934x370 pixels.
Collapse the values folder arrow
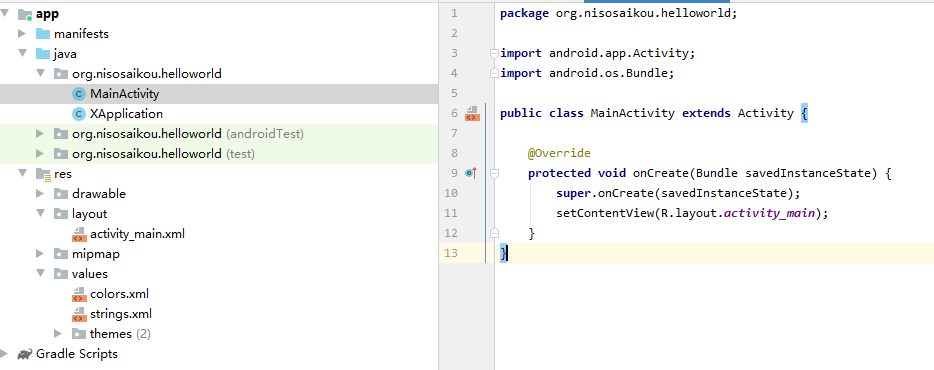pos(41,273)
